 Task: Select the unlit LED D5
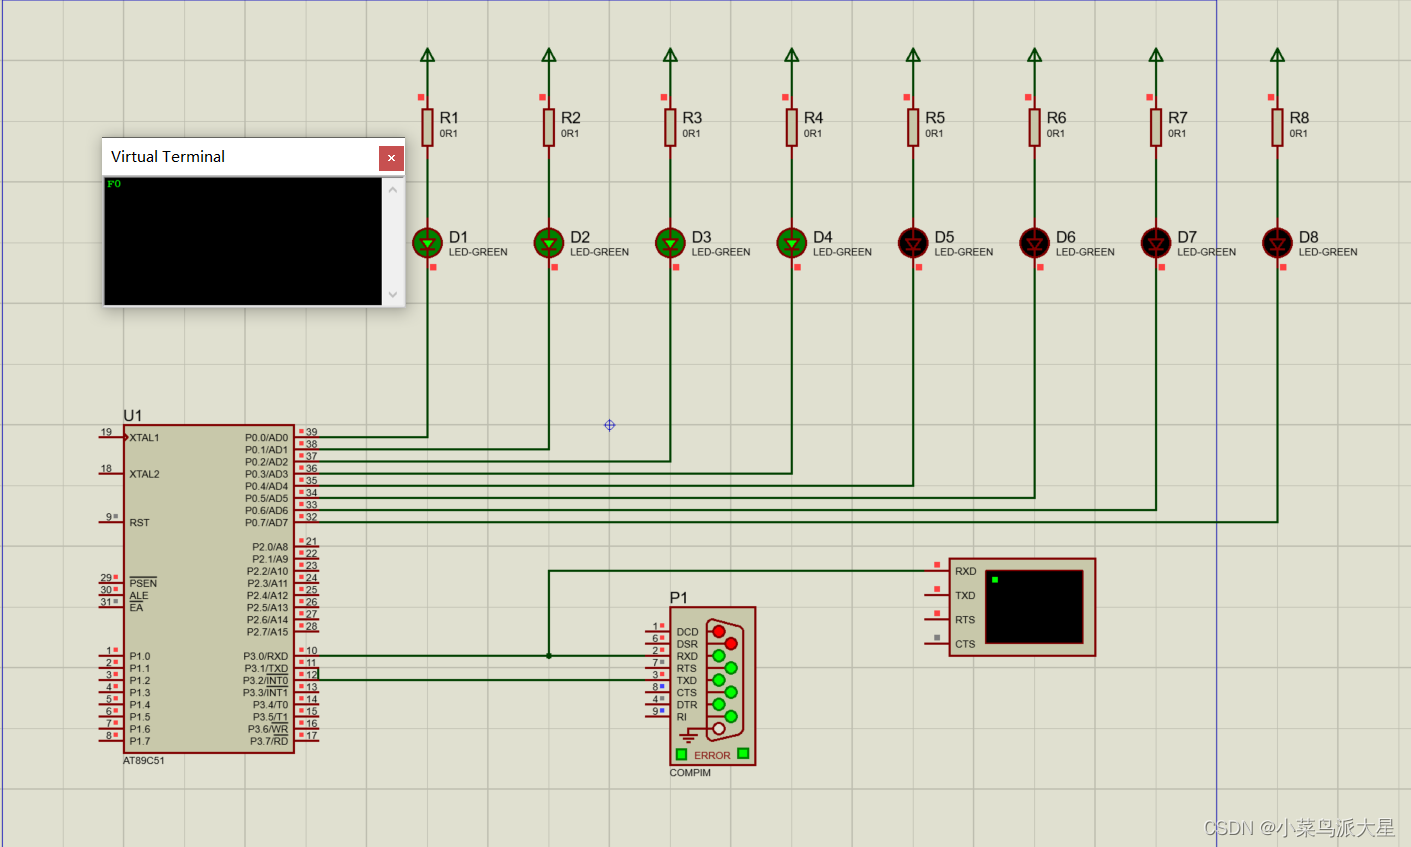[913, 242]
